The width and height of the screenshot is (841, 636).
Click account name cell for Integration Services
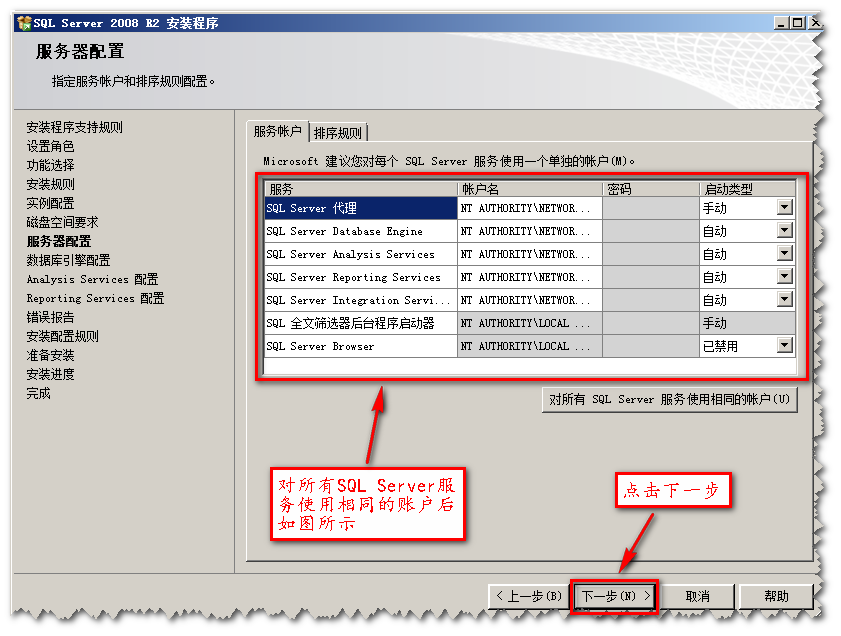tap(530, 300)
